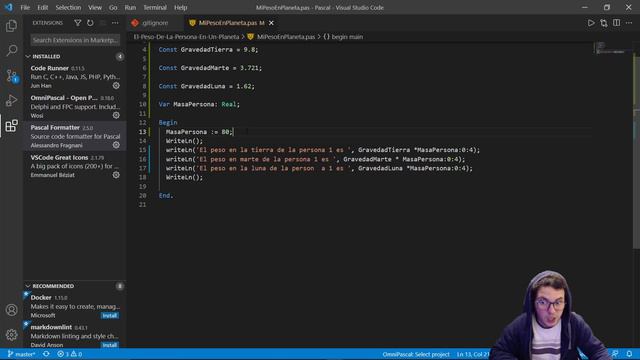Open the Accounts menu icon
640x360 pixels.
pyautogui.click(x=11, y=310)
